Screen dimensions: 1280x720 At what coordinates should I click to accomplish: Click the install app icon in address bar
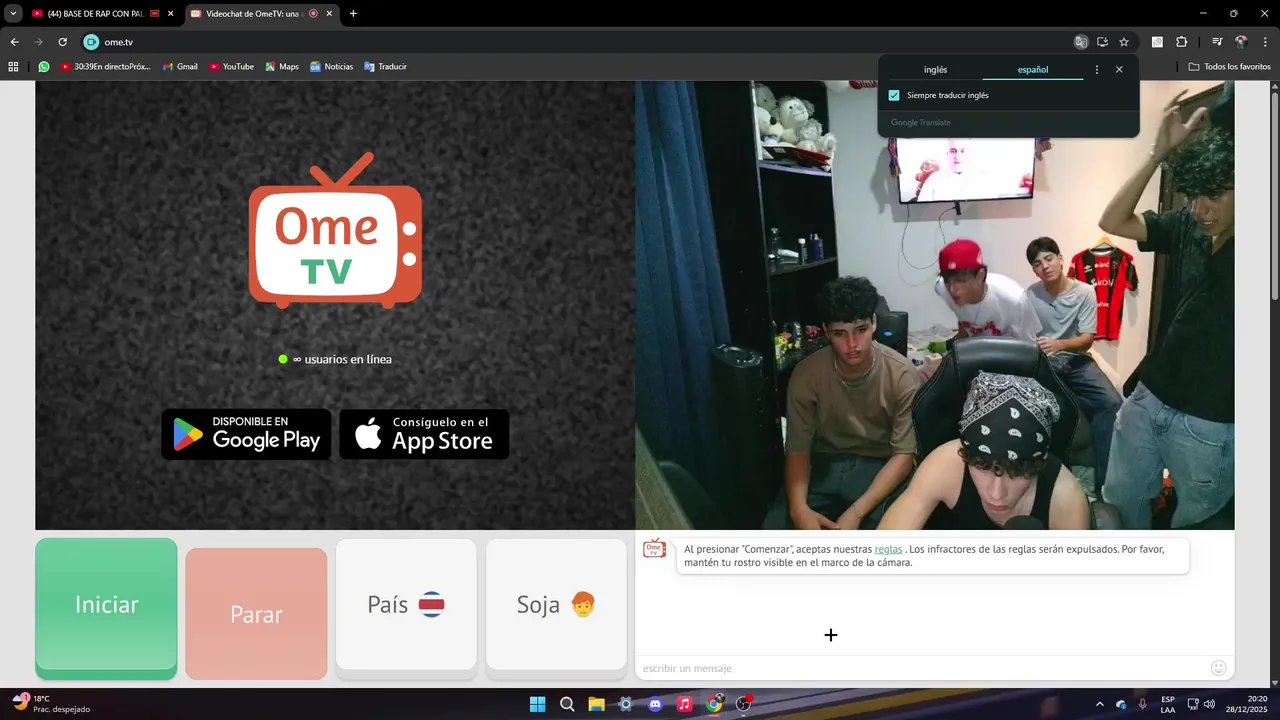[x=1102, y=42]
